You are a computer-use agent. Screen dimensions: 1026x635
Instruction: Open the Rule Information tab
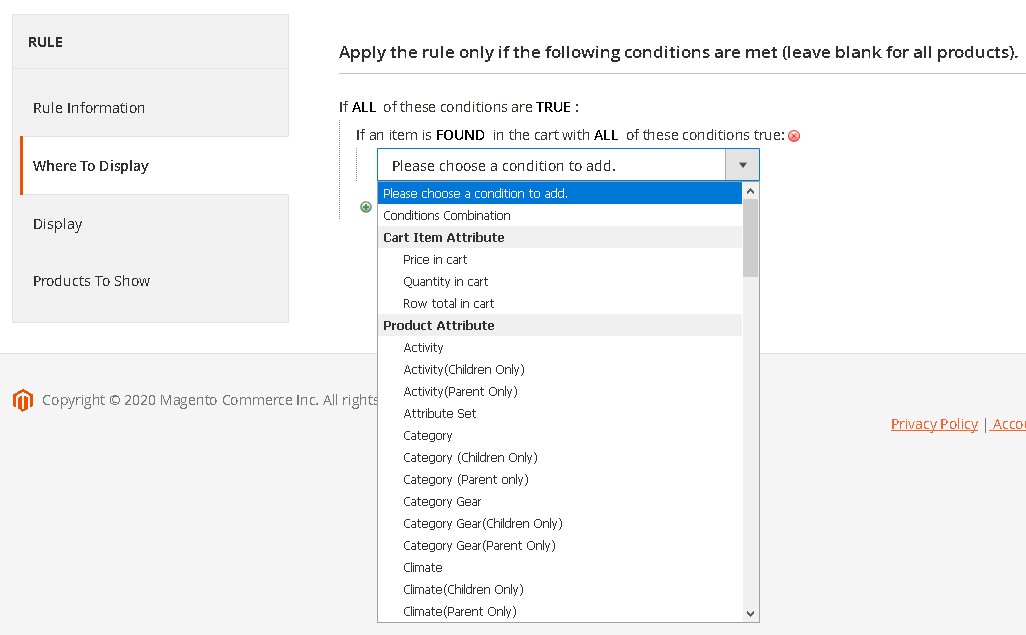pyautogui.click(x=89, y=108)
